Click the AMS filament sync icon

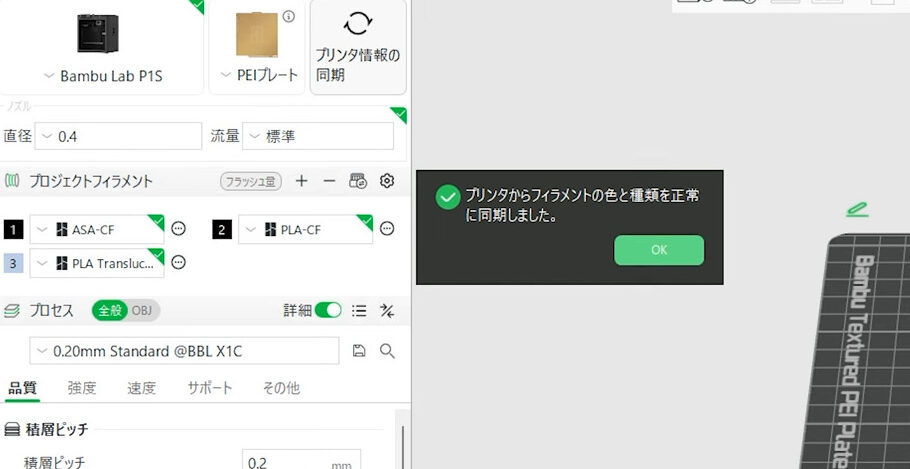tap(358, 181)
